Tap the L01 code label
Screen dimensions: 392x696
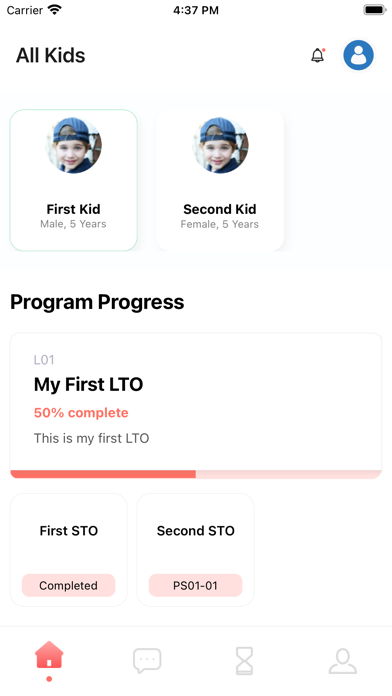pyautogui.click(x=44, y=360)
